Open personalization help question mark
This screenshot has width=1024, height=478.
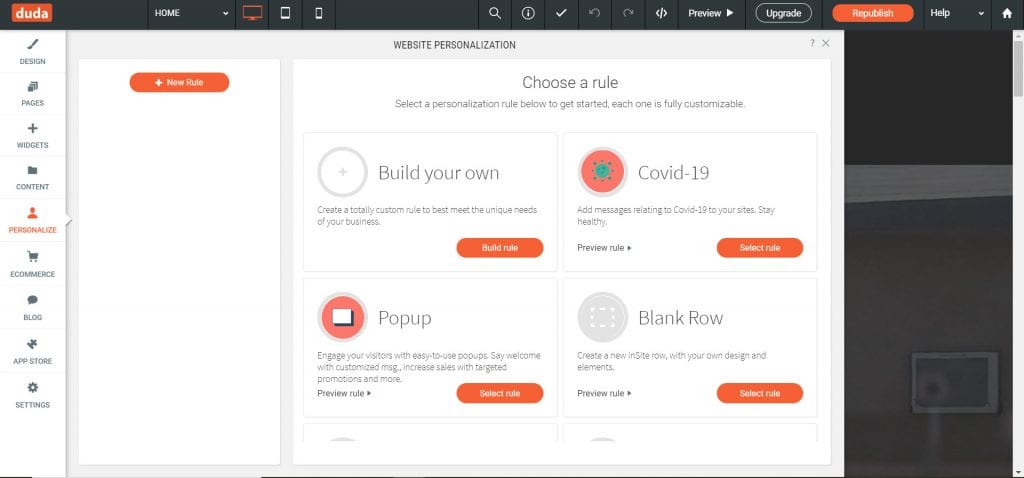pos(812,43)
